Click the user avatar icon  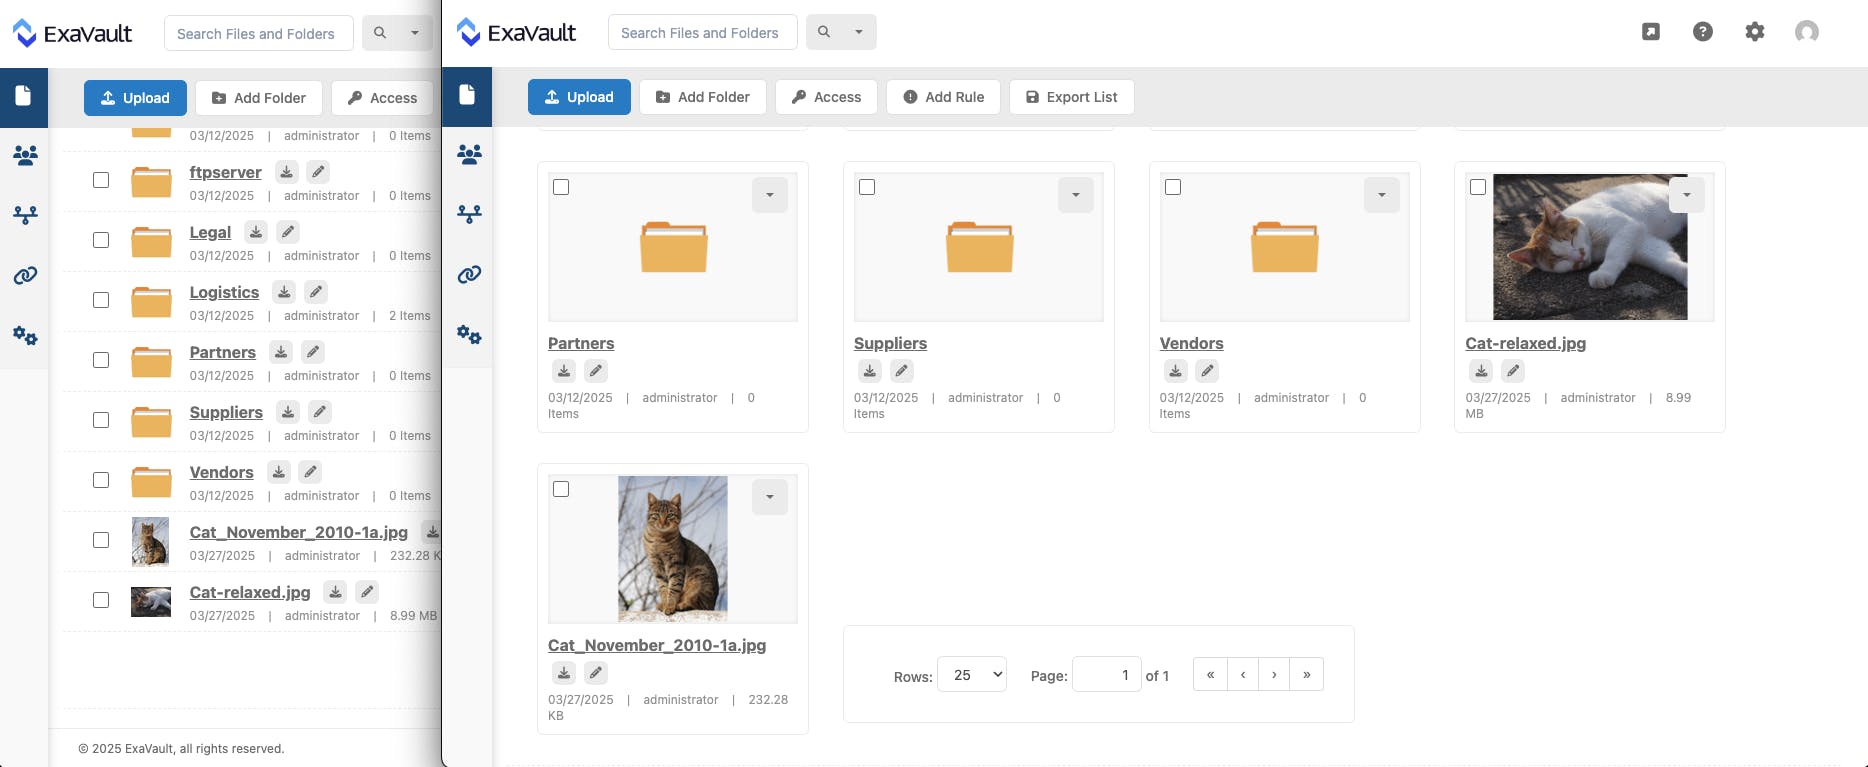point(1807,32)
